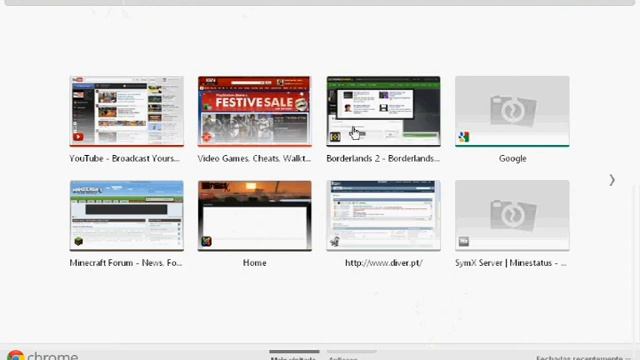Click the Chrome logo in bottom bar
The height and width of the screenshot is (360, 640).
[16, 356]
